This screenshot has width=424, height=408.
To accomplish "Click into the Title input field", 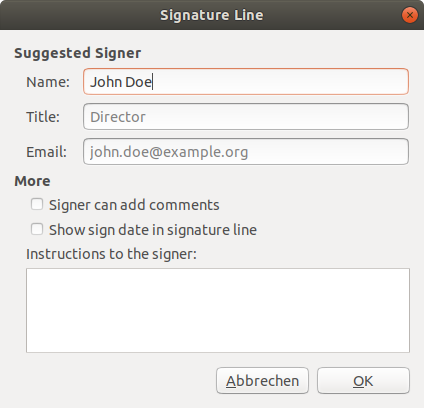I will (x=246, y=117).
